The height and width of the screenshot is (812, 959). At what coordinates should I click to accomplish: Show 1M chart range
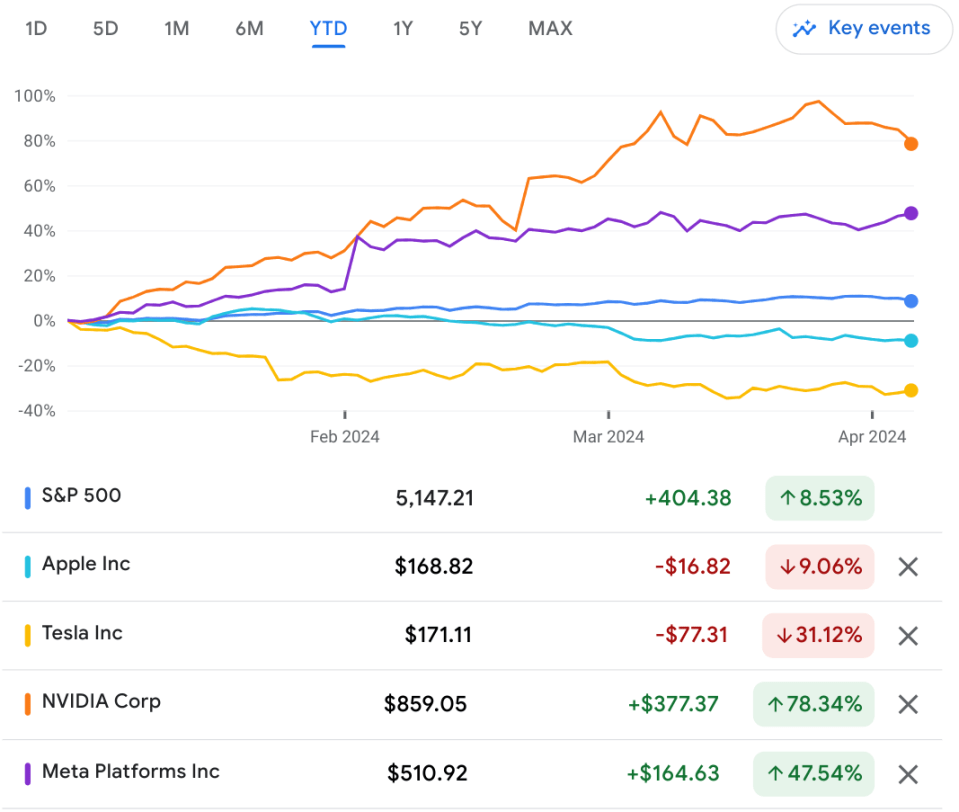[x=176, y=29]
